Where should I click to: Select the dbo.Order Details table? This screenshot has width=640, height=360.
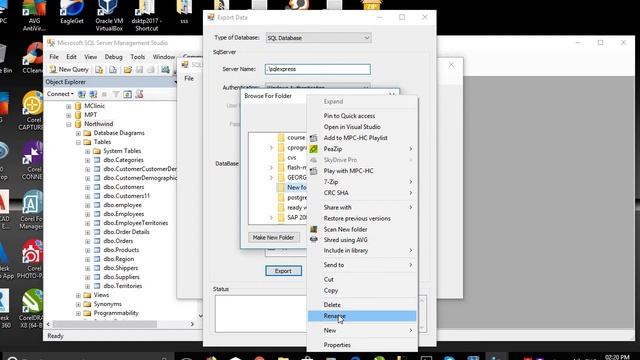(127, 232)
